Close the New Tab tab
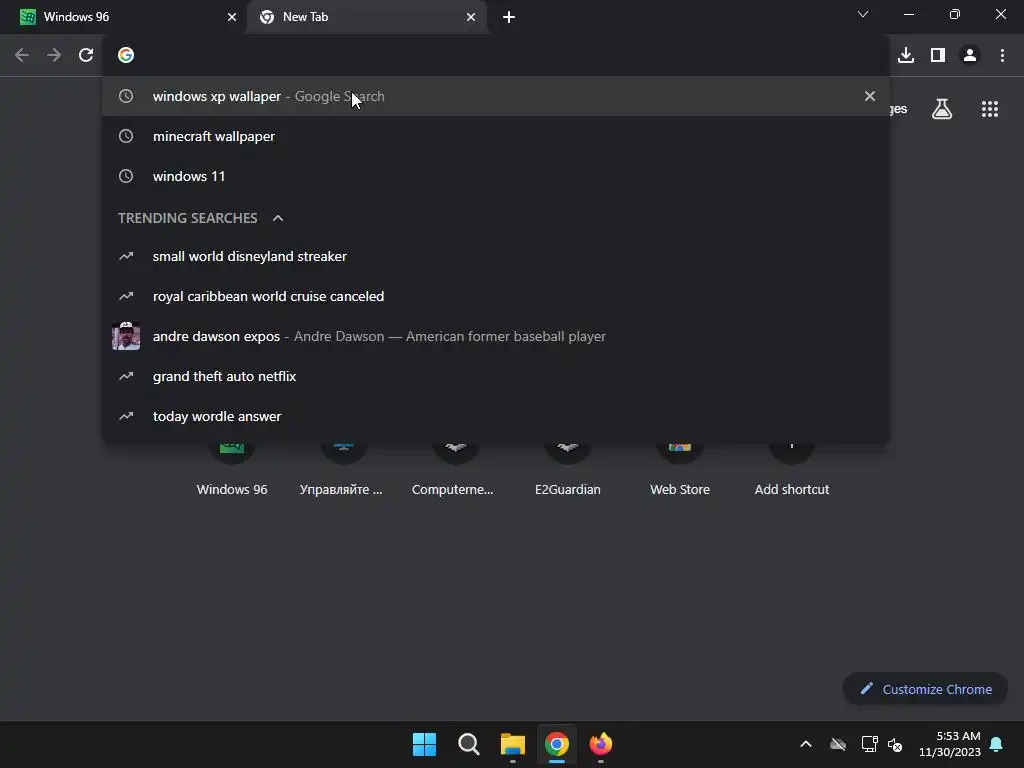Image resolution: width=1024 pixels, height=768 pixels. pyautogui.click(x=471, y=17)
